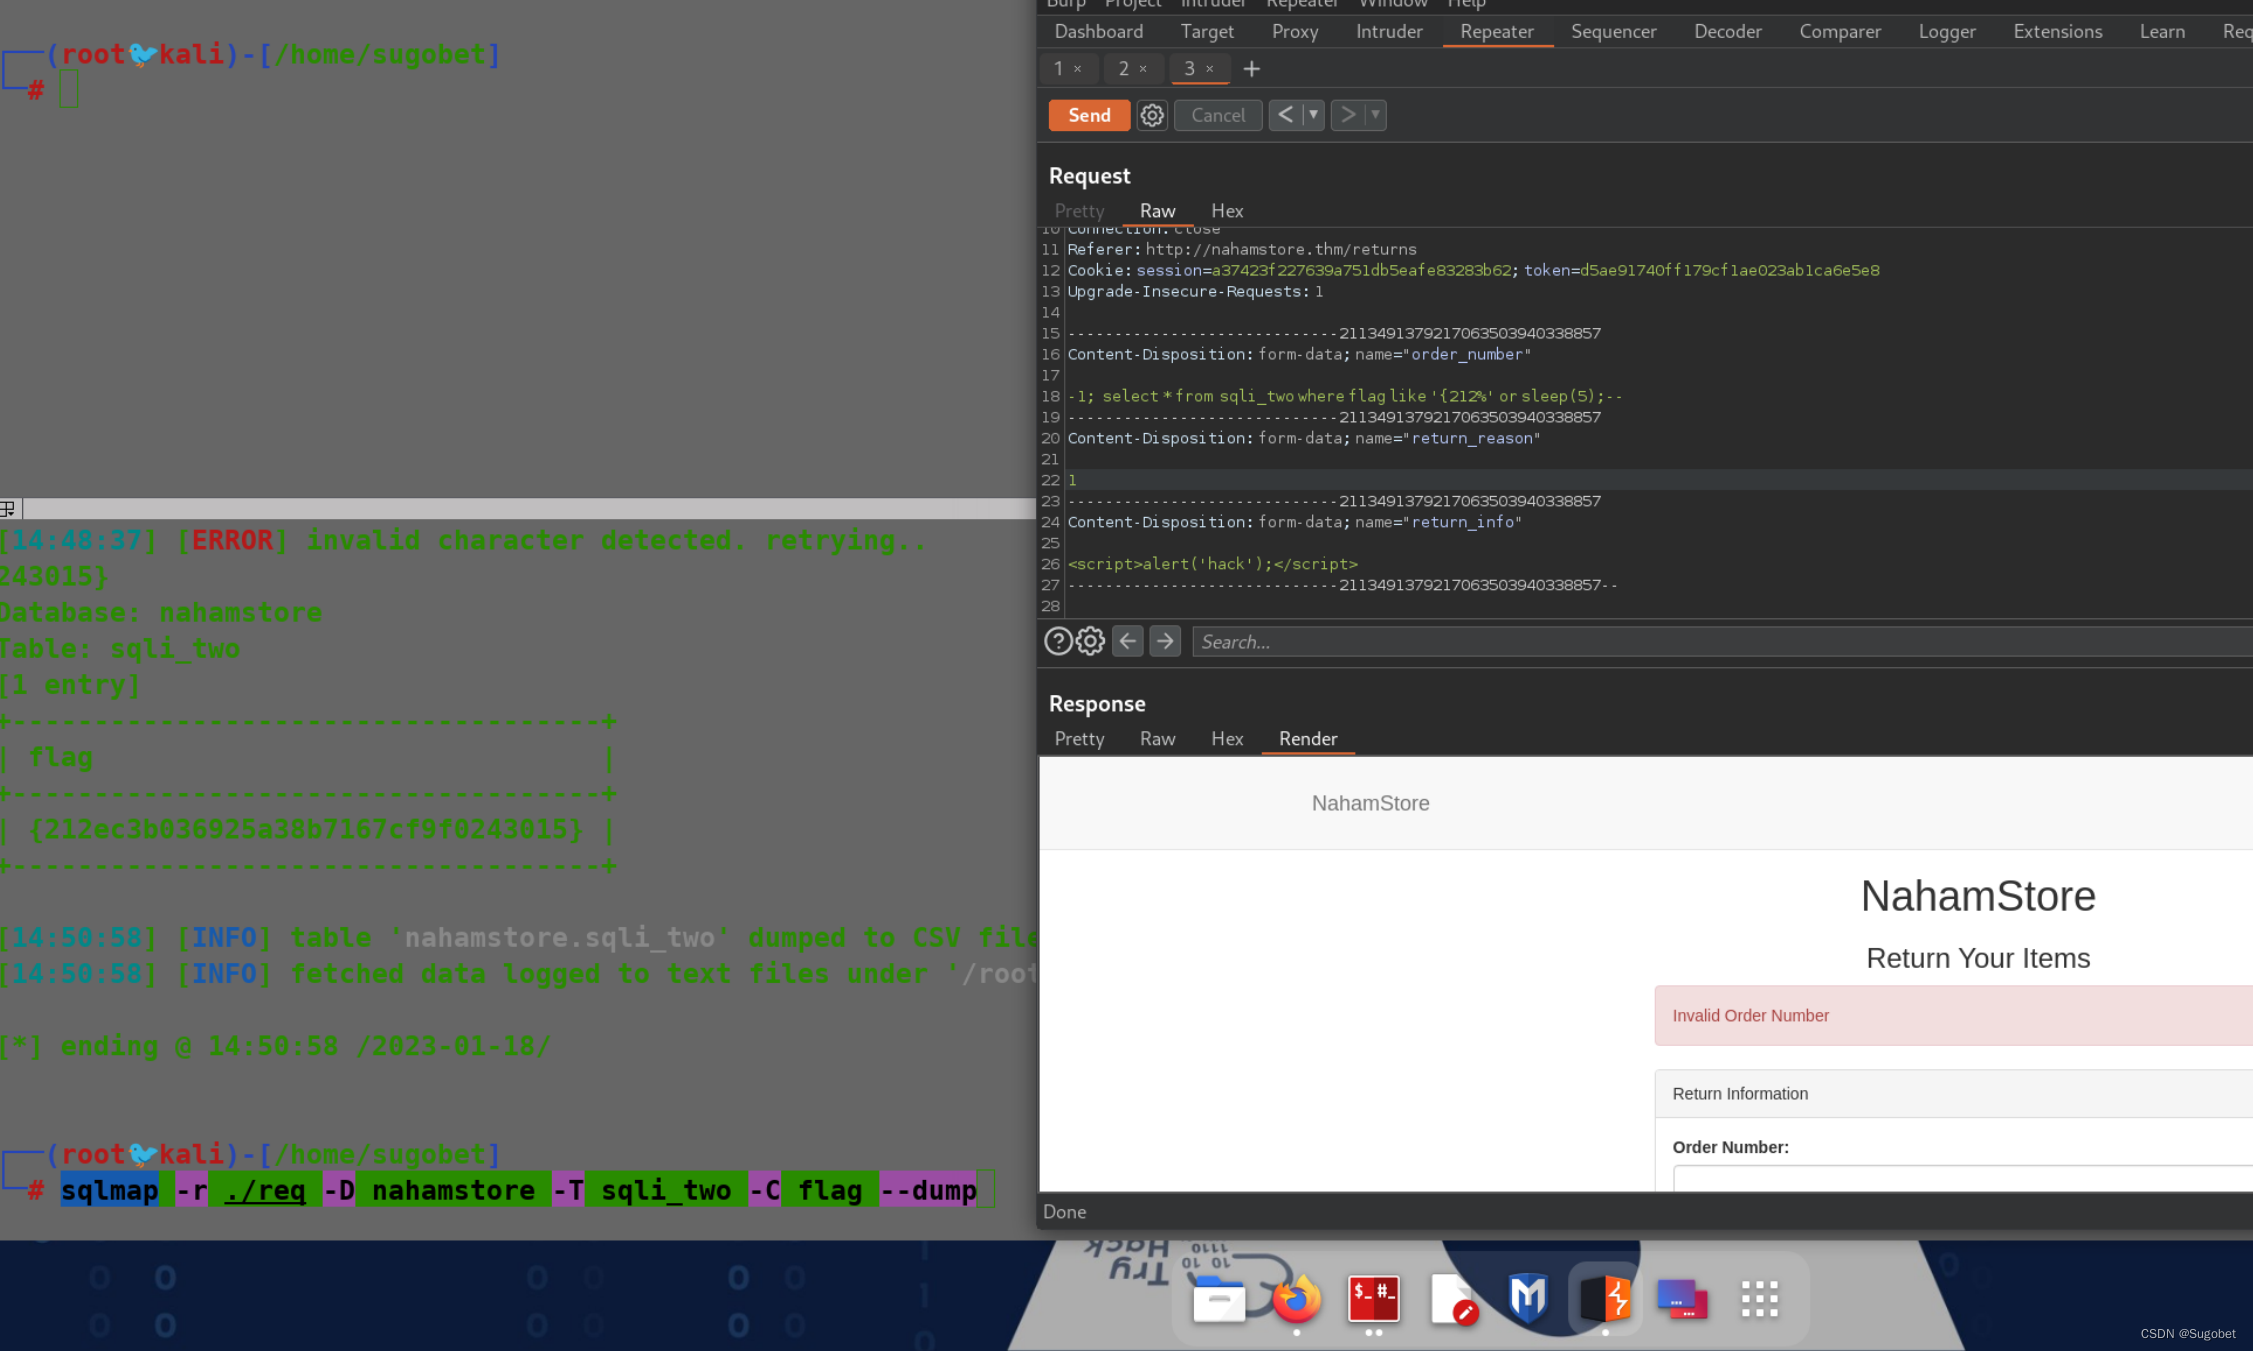
Task: Open the Comparer tab
Action: pyautogui.click(x=1840, y=31)
